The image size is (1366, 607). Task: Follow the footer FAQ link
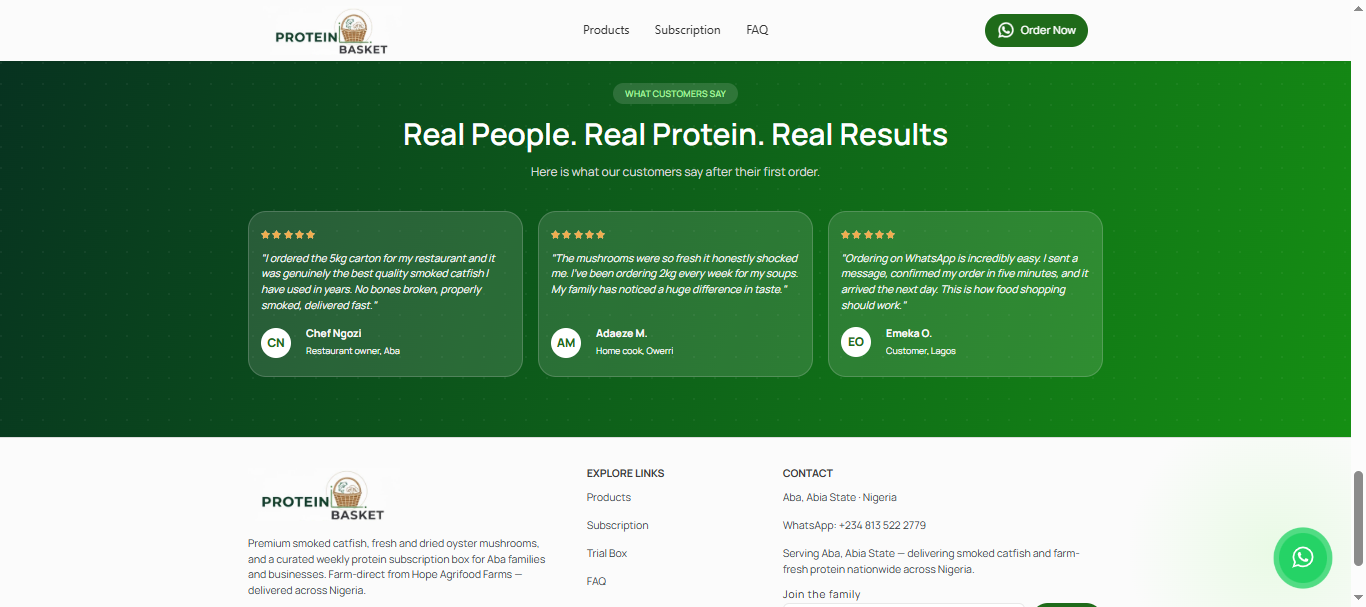click(x=596, y=581)
